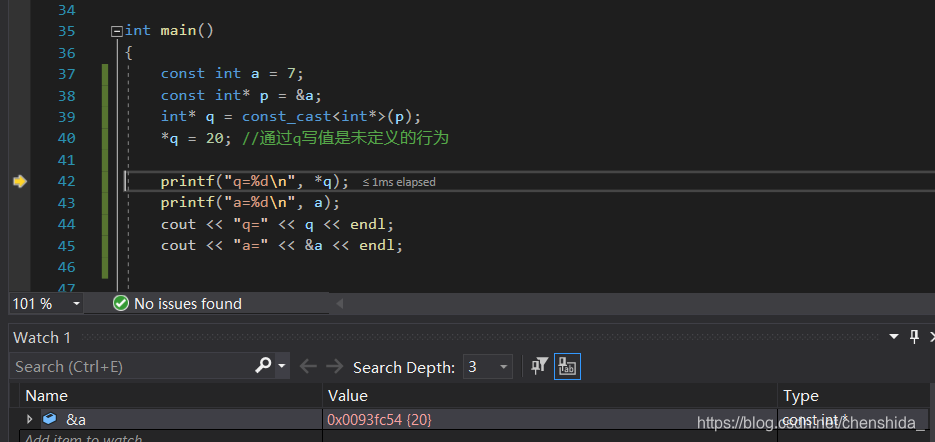Go to previous search result arrow
Image resolution: width=935 pixels, height=442 pixels.
[x=308, y=366]
